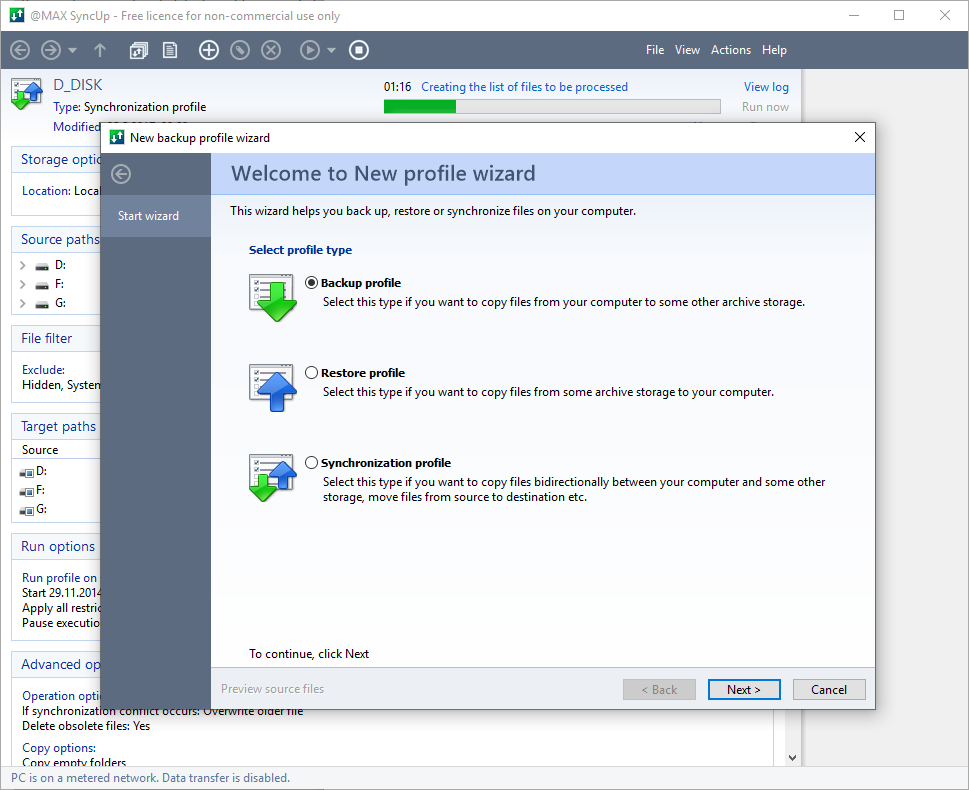Click the Backup profile green arrow icon
Image resolution: width=969 pixels, height=790 pixels.
pos(273,297)
